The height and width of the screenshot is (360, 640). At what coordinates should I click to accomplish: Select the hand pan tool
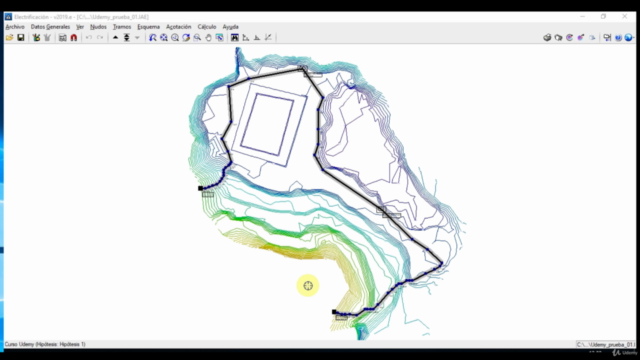(209, 38)
